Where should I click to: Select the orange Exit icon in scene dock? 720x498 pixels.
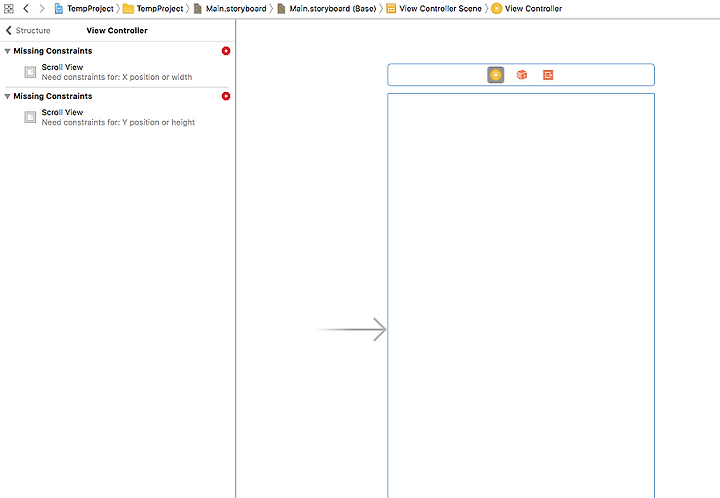(x=548, y=75)
